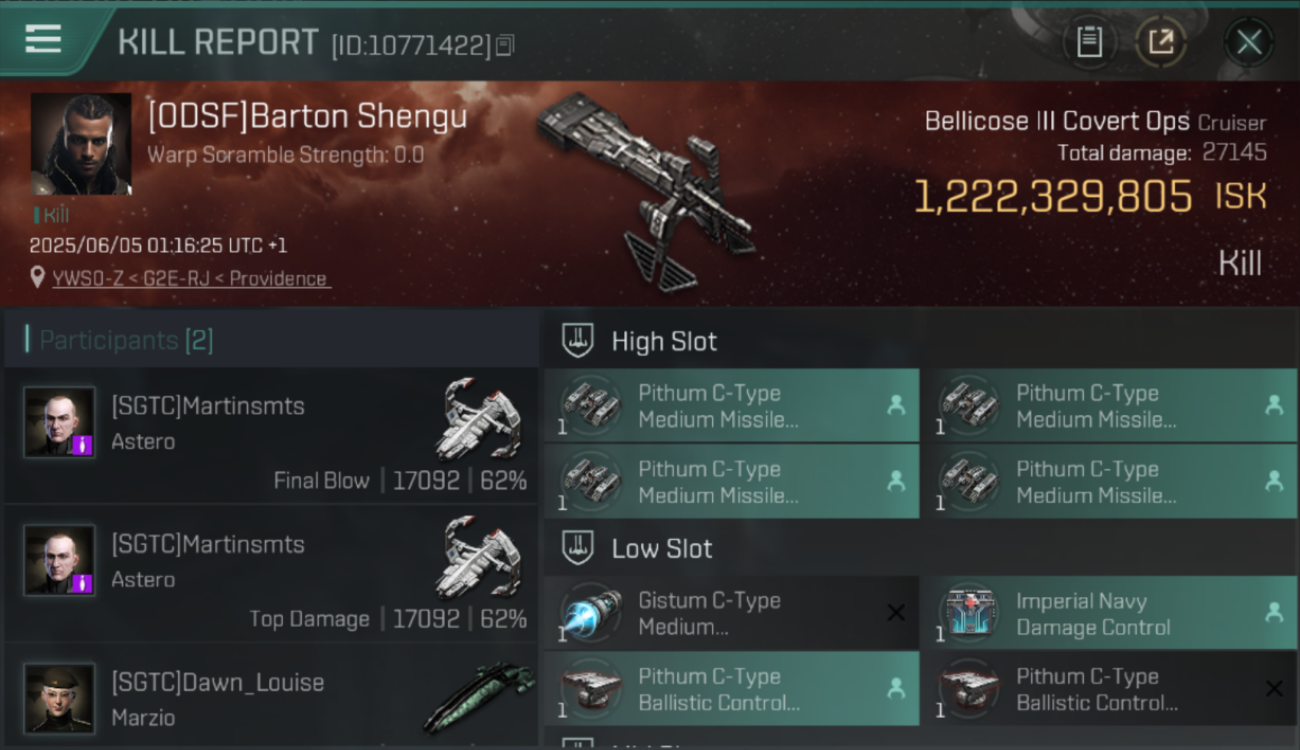Click the first Pithum C-Type Medium Missile icon

(591, 405)
